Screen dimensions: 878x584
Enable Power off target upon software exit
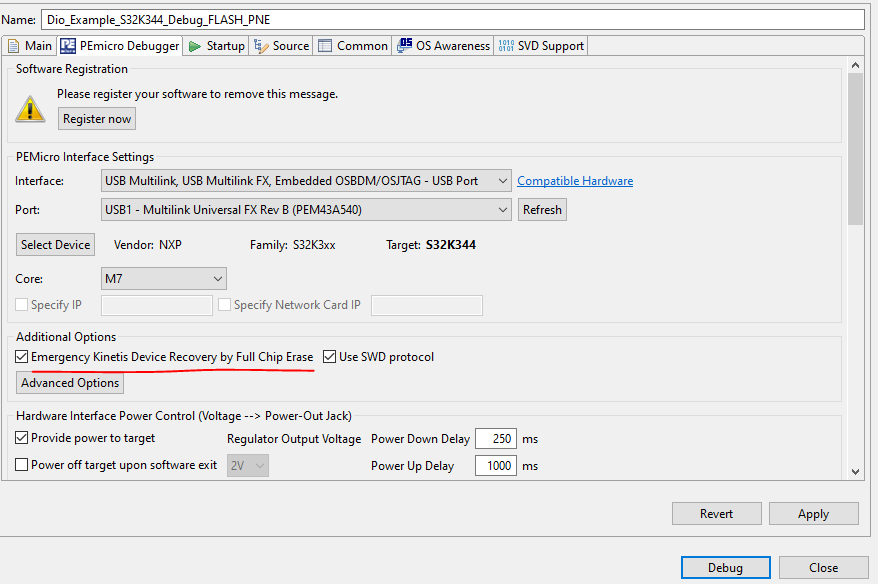21,464
